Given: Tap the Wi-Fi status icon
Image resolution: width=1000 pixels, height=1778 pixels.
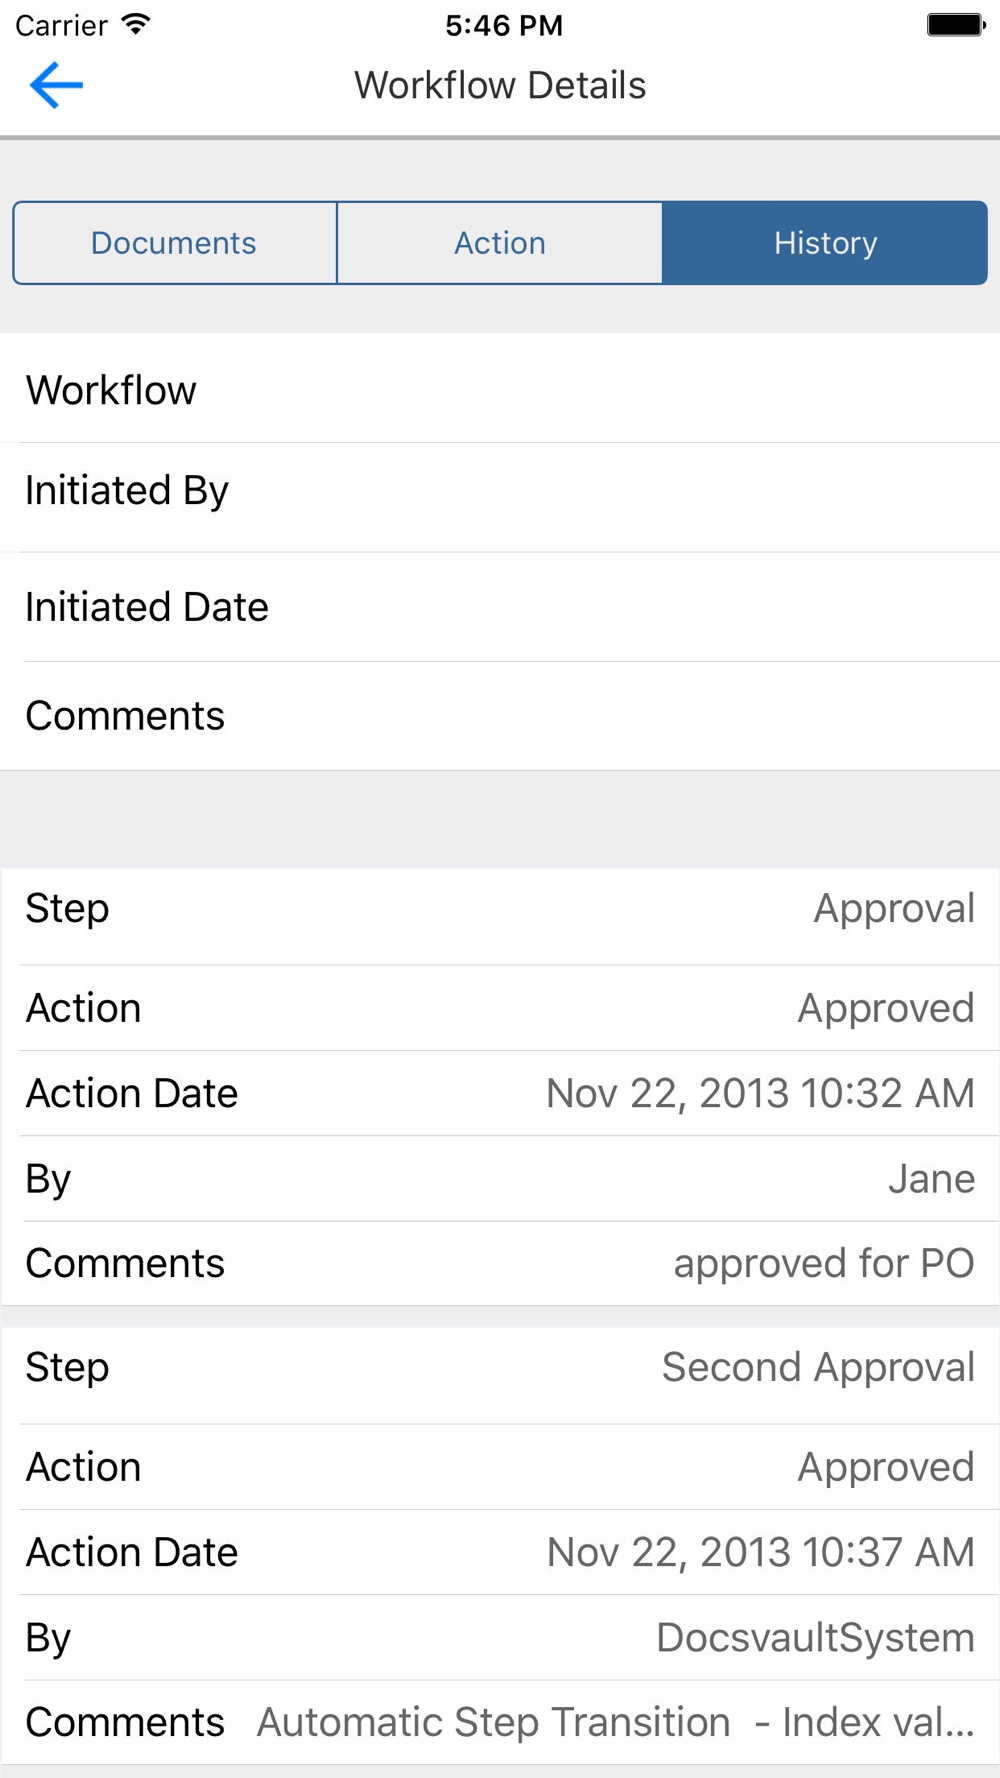Looking at the screenshot, I should (135, 25).
